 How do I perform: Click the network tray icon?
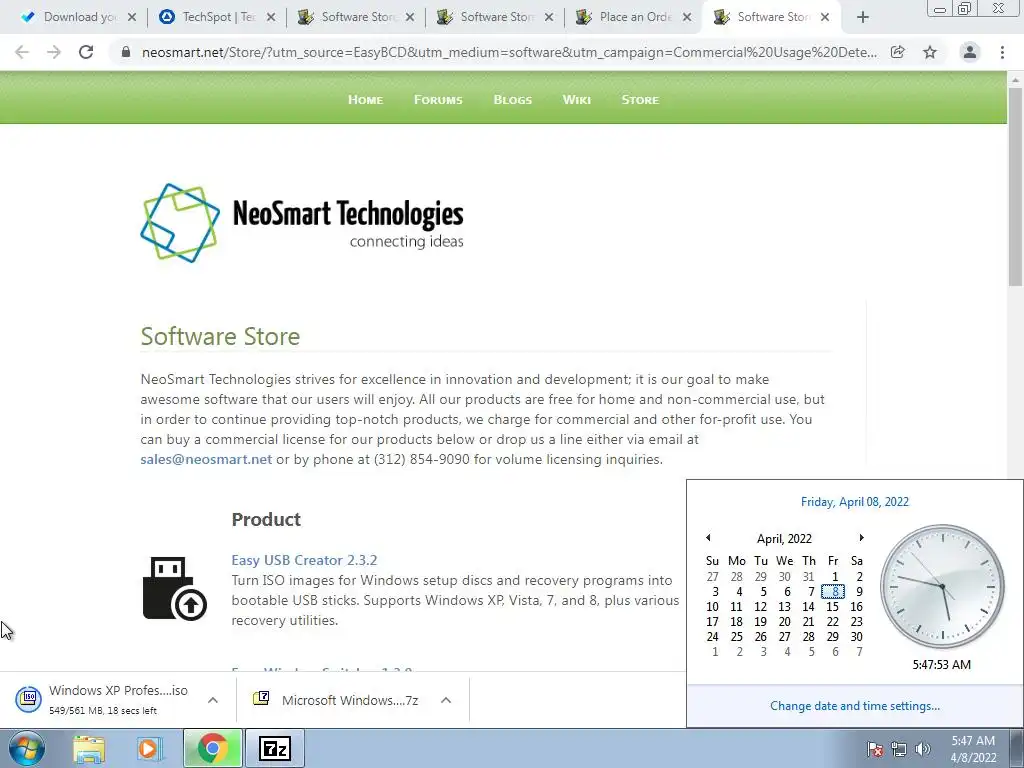click(899, 749)
